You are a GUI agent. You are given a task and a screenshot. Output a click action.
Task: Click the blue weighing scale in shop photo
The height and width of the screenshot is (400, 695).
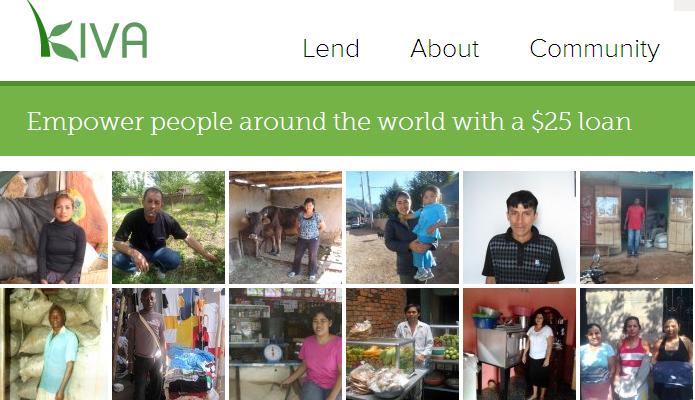pos(273,353)
